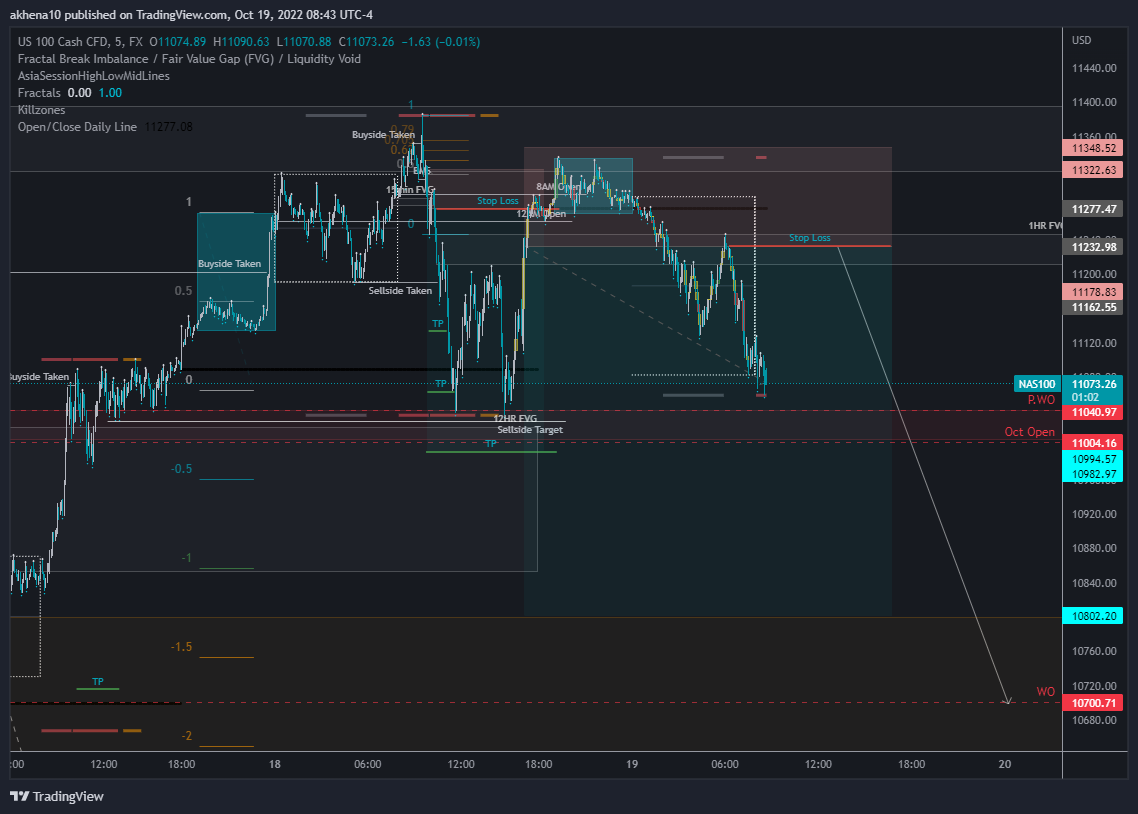Click the Sellside Target annotation
Viewport: 1138px width, 814px height.
pos(530,429)
